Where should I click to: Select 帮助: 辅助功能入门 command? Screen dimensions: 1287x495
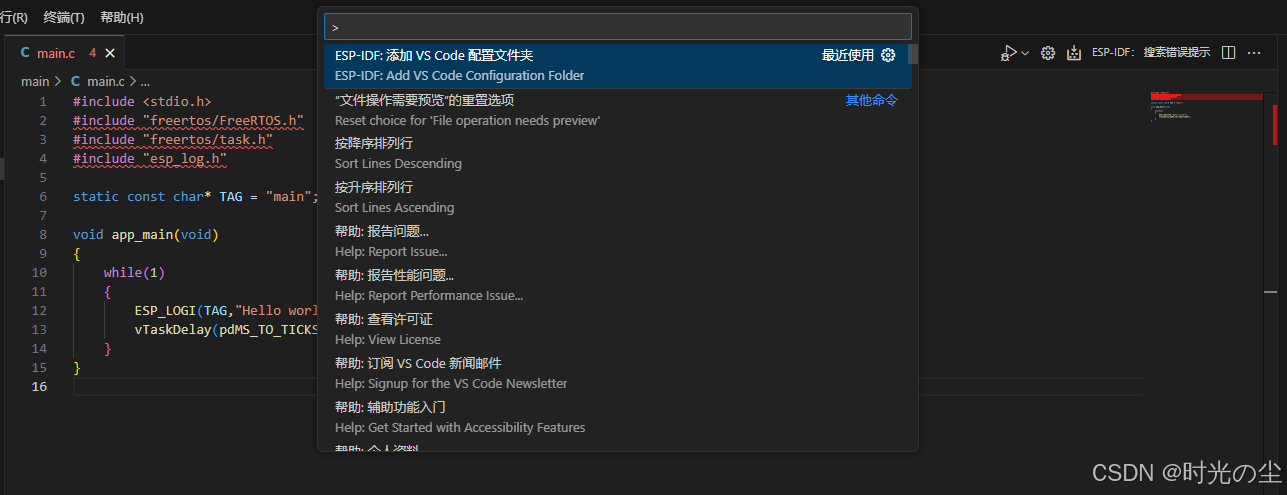coord(618,418)
